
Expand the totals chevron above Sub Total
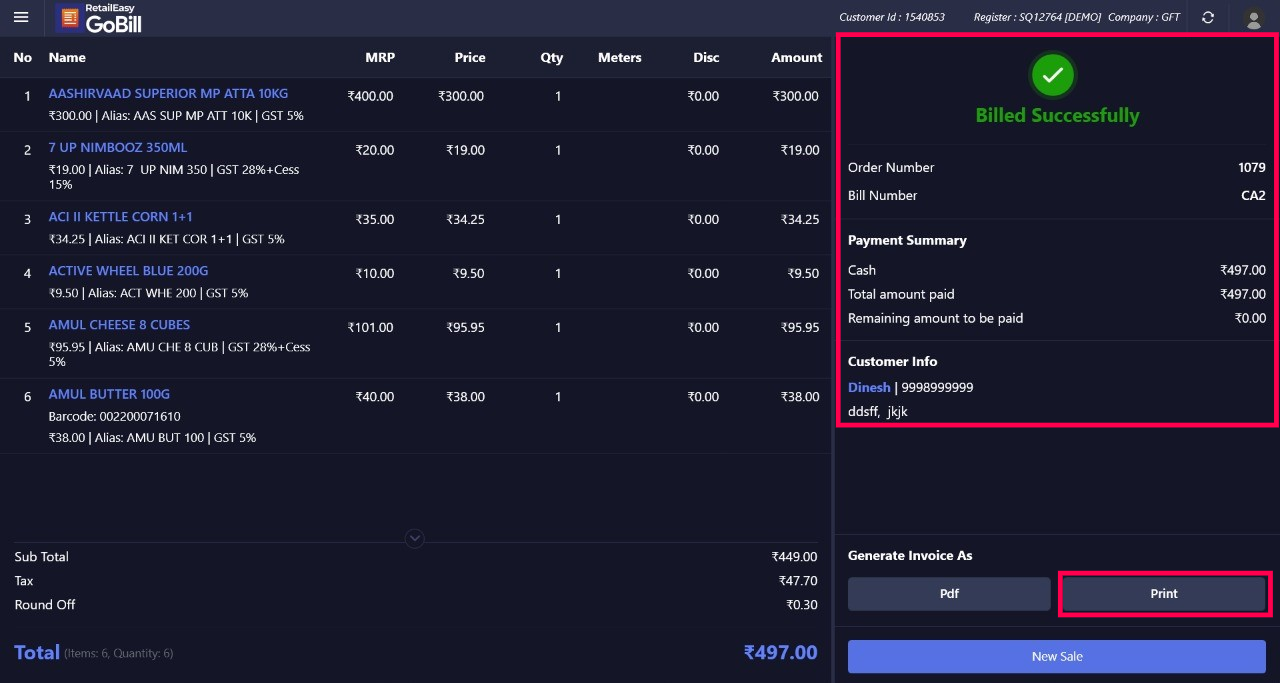tap(415, 539)
